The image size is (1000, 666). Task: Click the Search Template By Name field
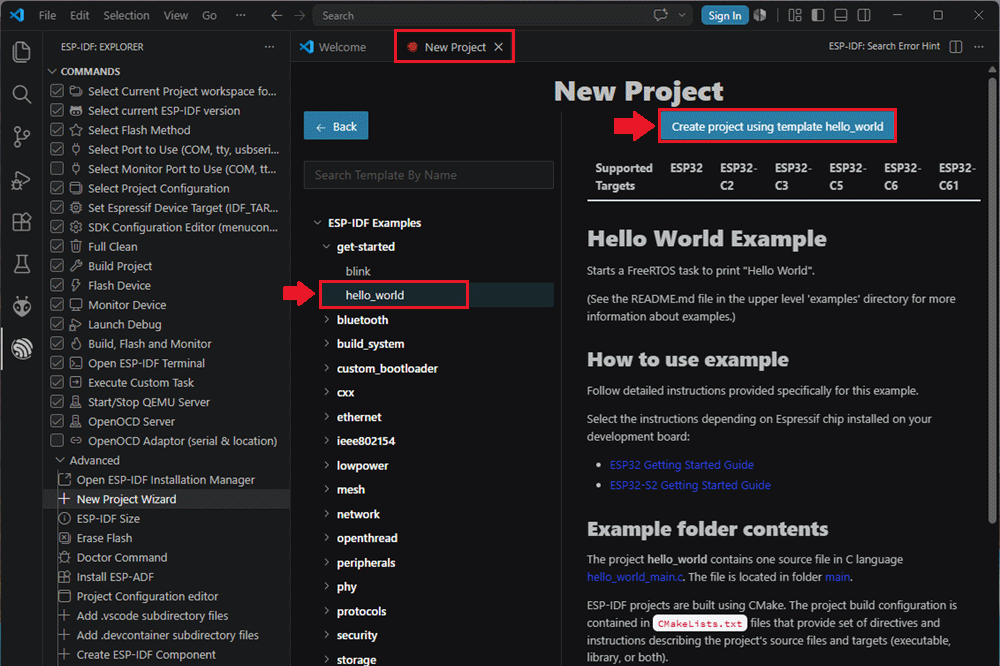click(x=429, y=175)
